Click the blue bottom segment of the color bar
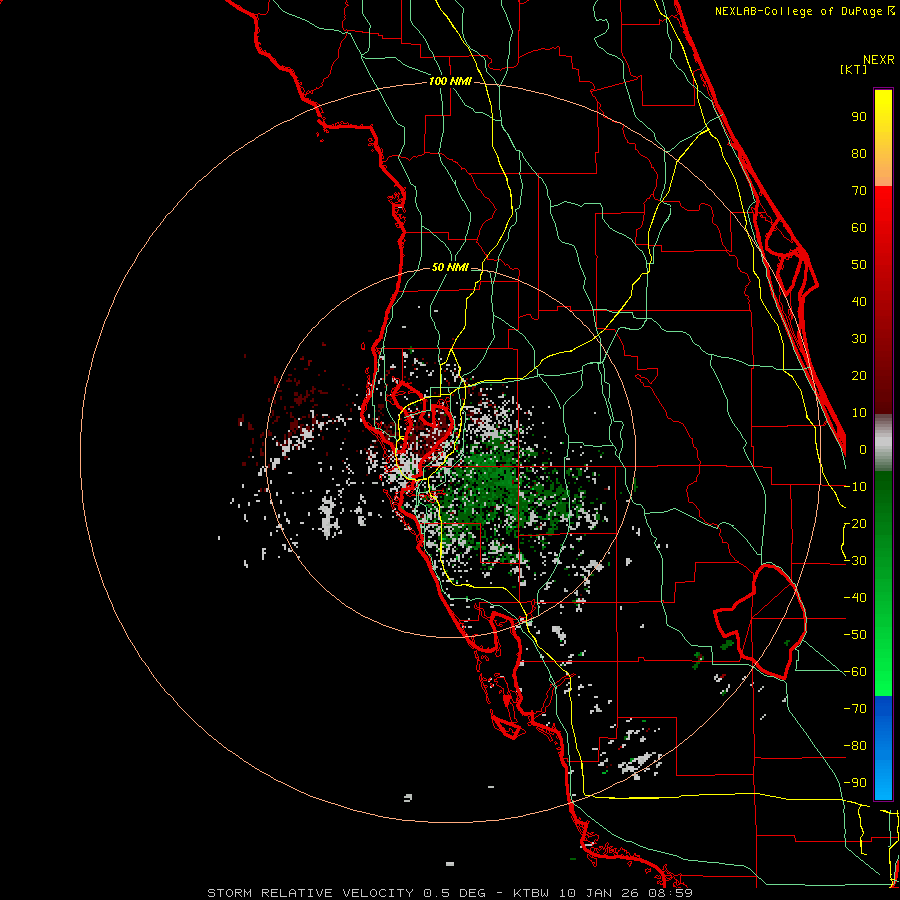This screenshot has height=900, width=900. coord(883,748)
